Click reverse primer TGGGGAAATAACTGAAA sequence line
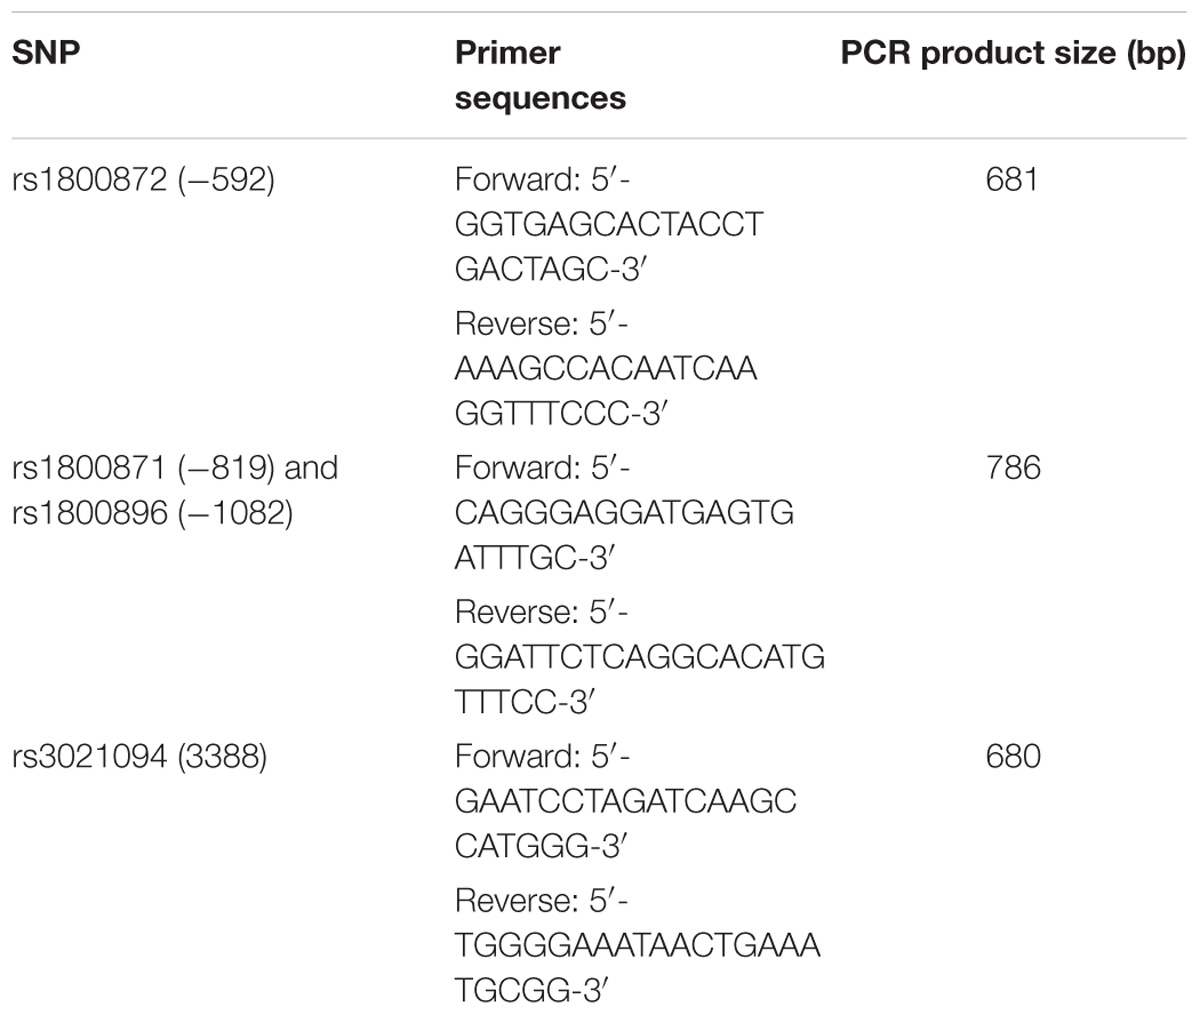The width and height of the screenshot is (1200, 1015). pos(637,945)
